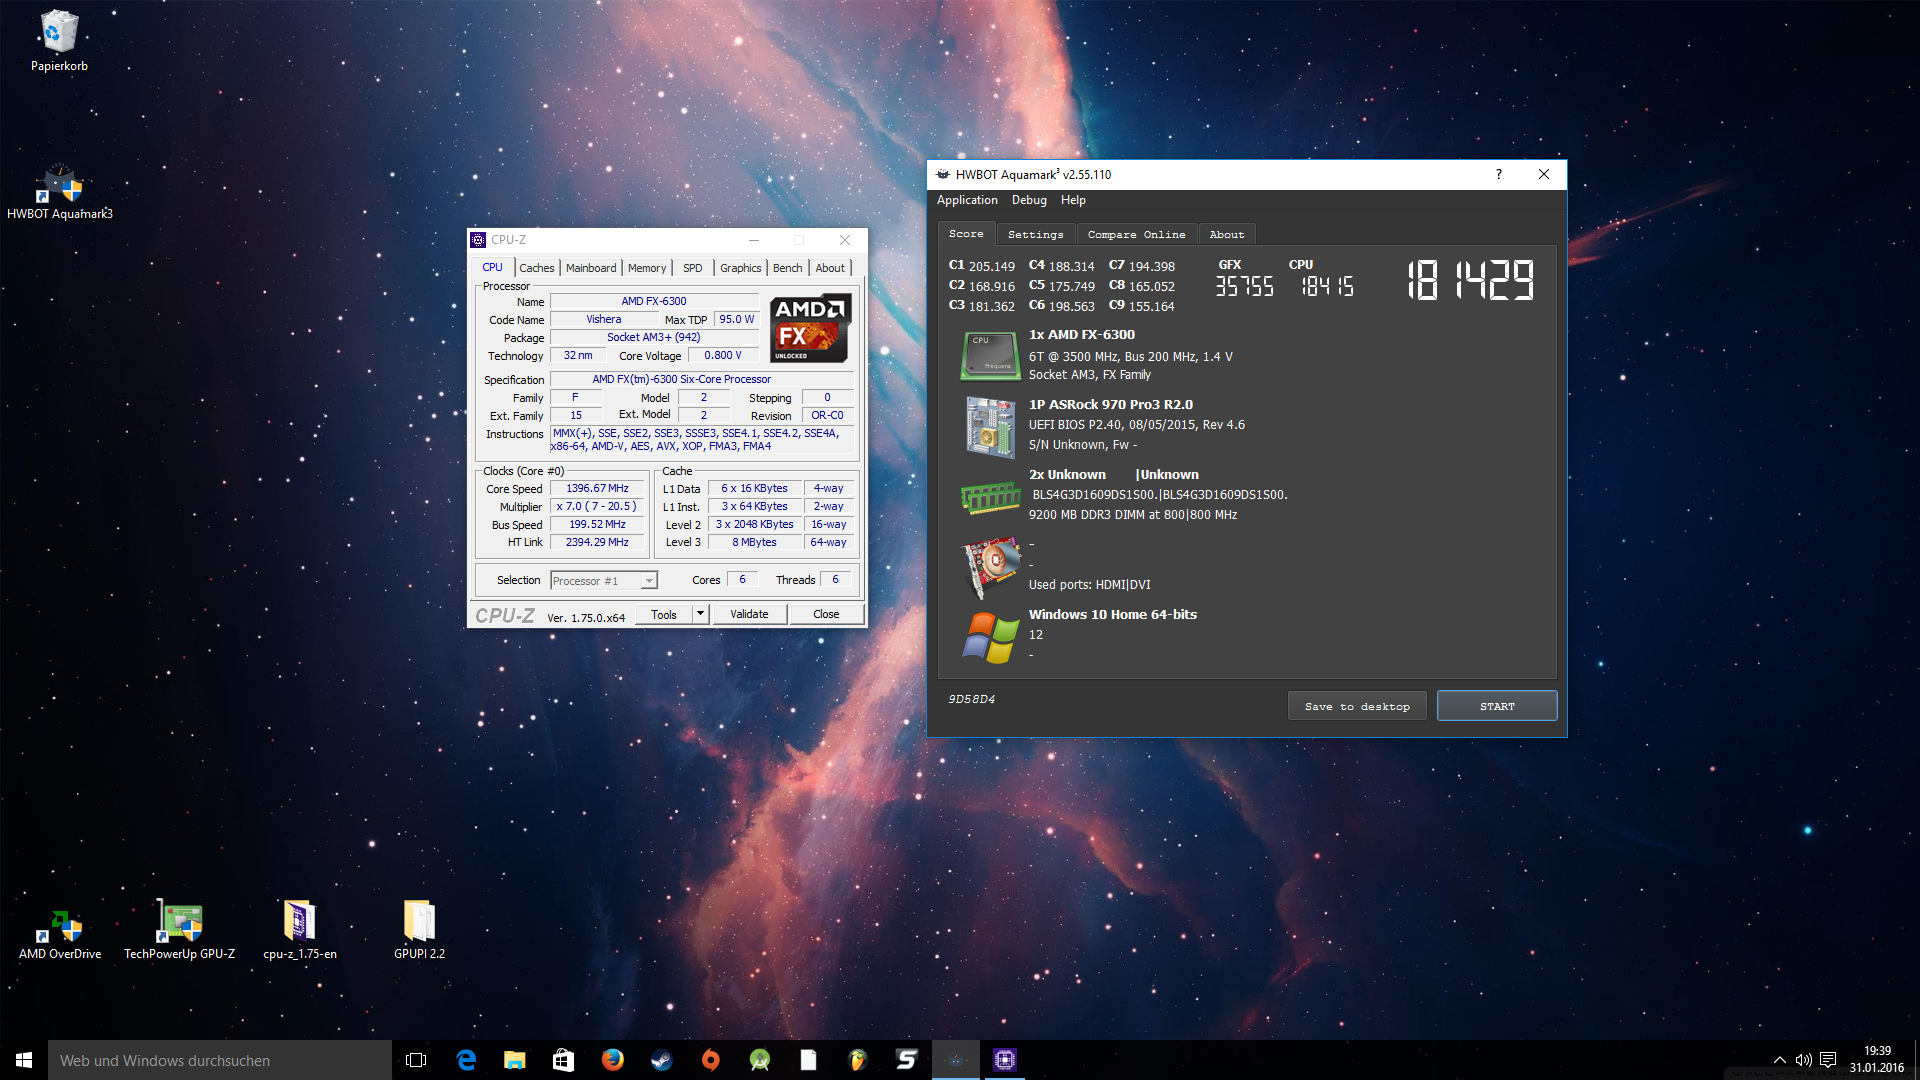This screenshot has height=1080, width=1920.
Task: Click the Tools button in CPU-Z
Action: pos(664,614)
